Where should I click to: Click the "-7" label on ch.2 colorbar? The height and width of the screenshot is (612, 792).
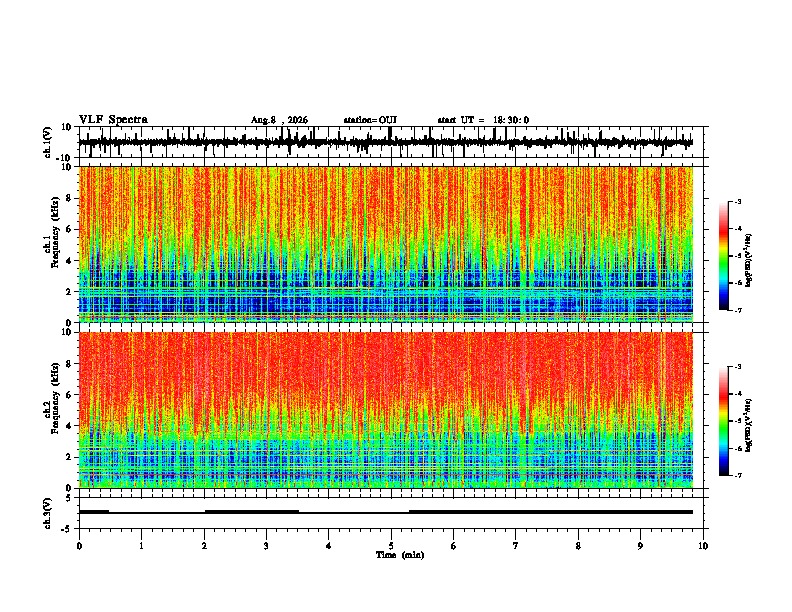coord(738,476)
